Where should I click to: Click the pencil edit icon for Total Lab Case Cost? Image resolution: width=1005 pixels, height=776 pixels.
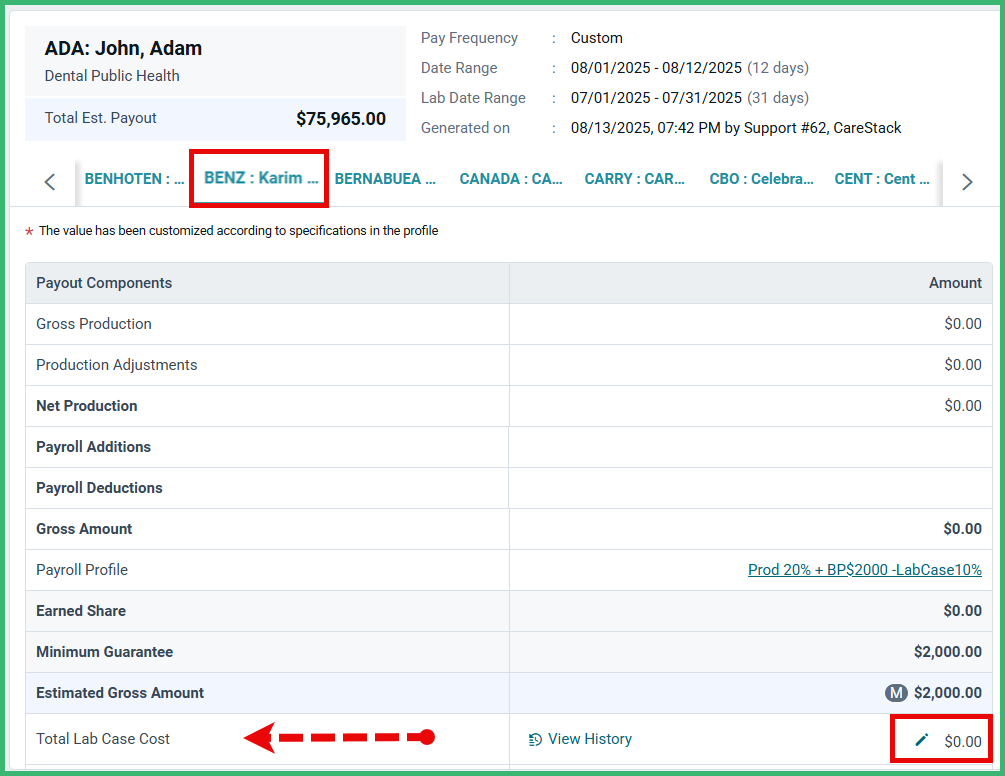(x=922, y=740)
